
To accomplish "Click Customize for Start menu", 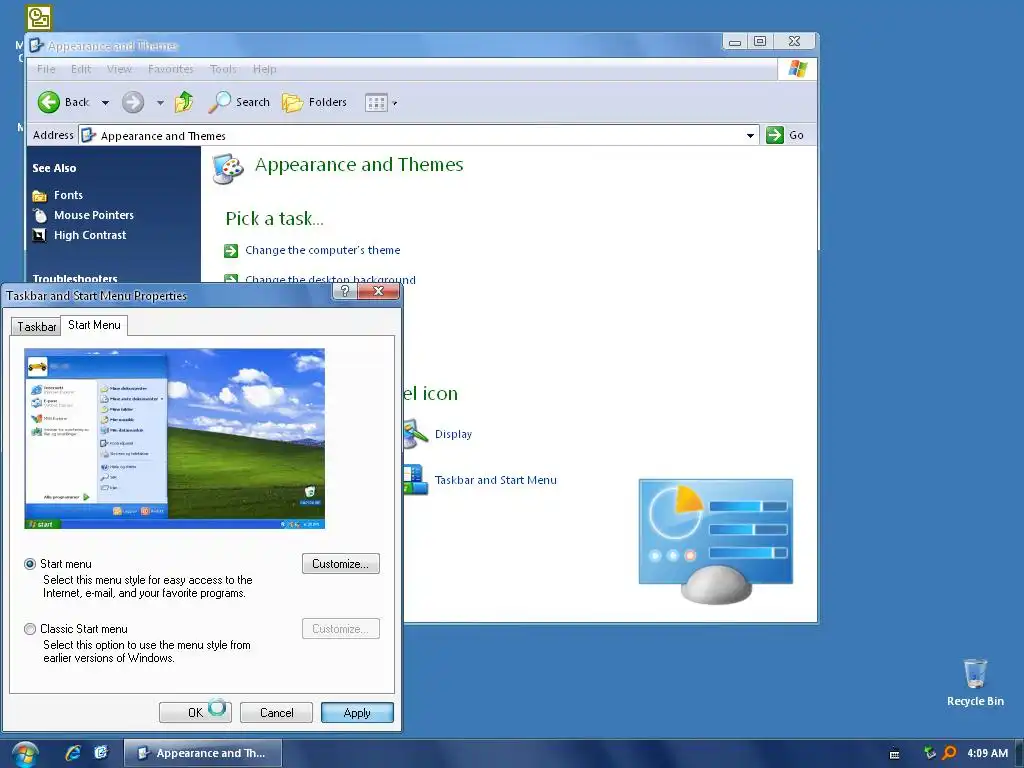I will click(340, 564).
